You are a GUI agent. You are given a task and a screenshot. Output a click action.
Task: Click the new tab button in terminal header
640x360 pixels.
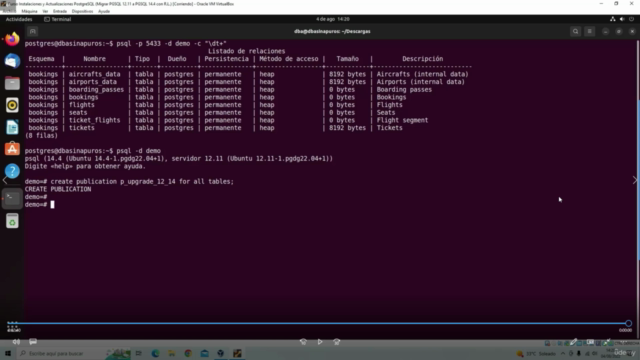tap(33, 31)
